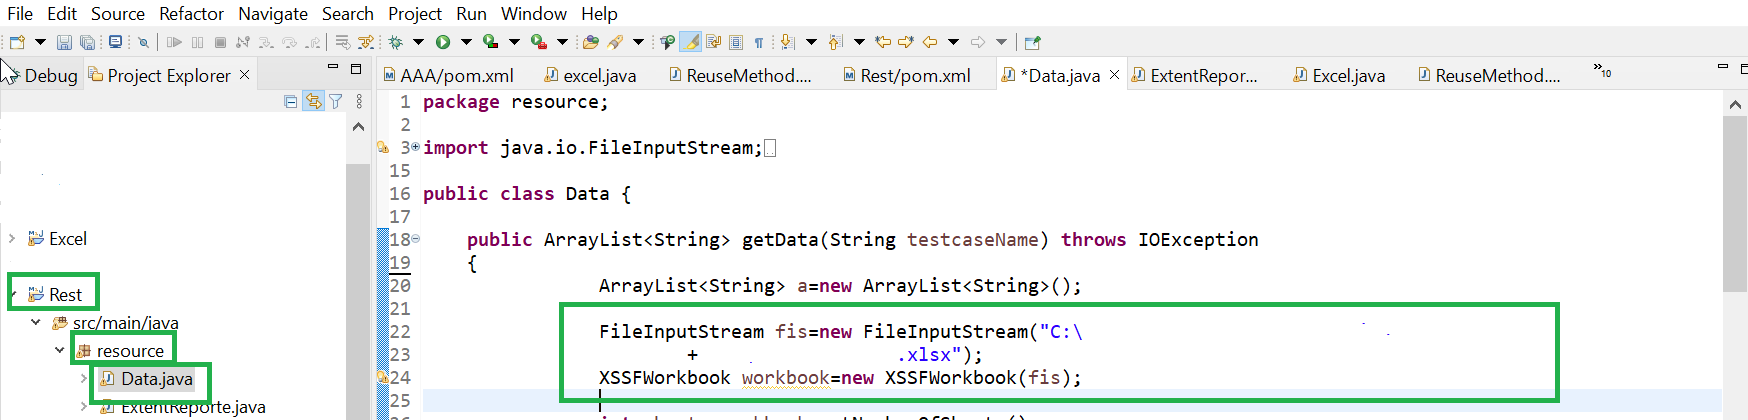Click the Debug bug icon in toolbar
This screenshot has height=420, width=1748.
click(x=396, y=42)
